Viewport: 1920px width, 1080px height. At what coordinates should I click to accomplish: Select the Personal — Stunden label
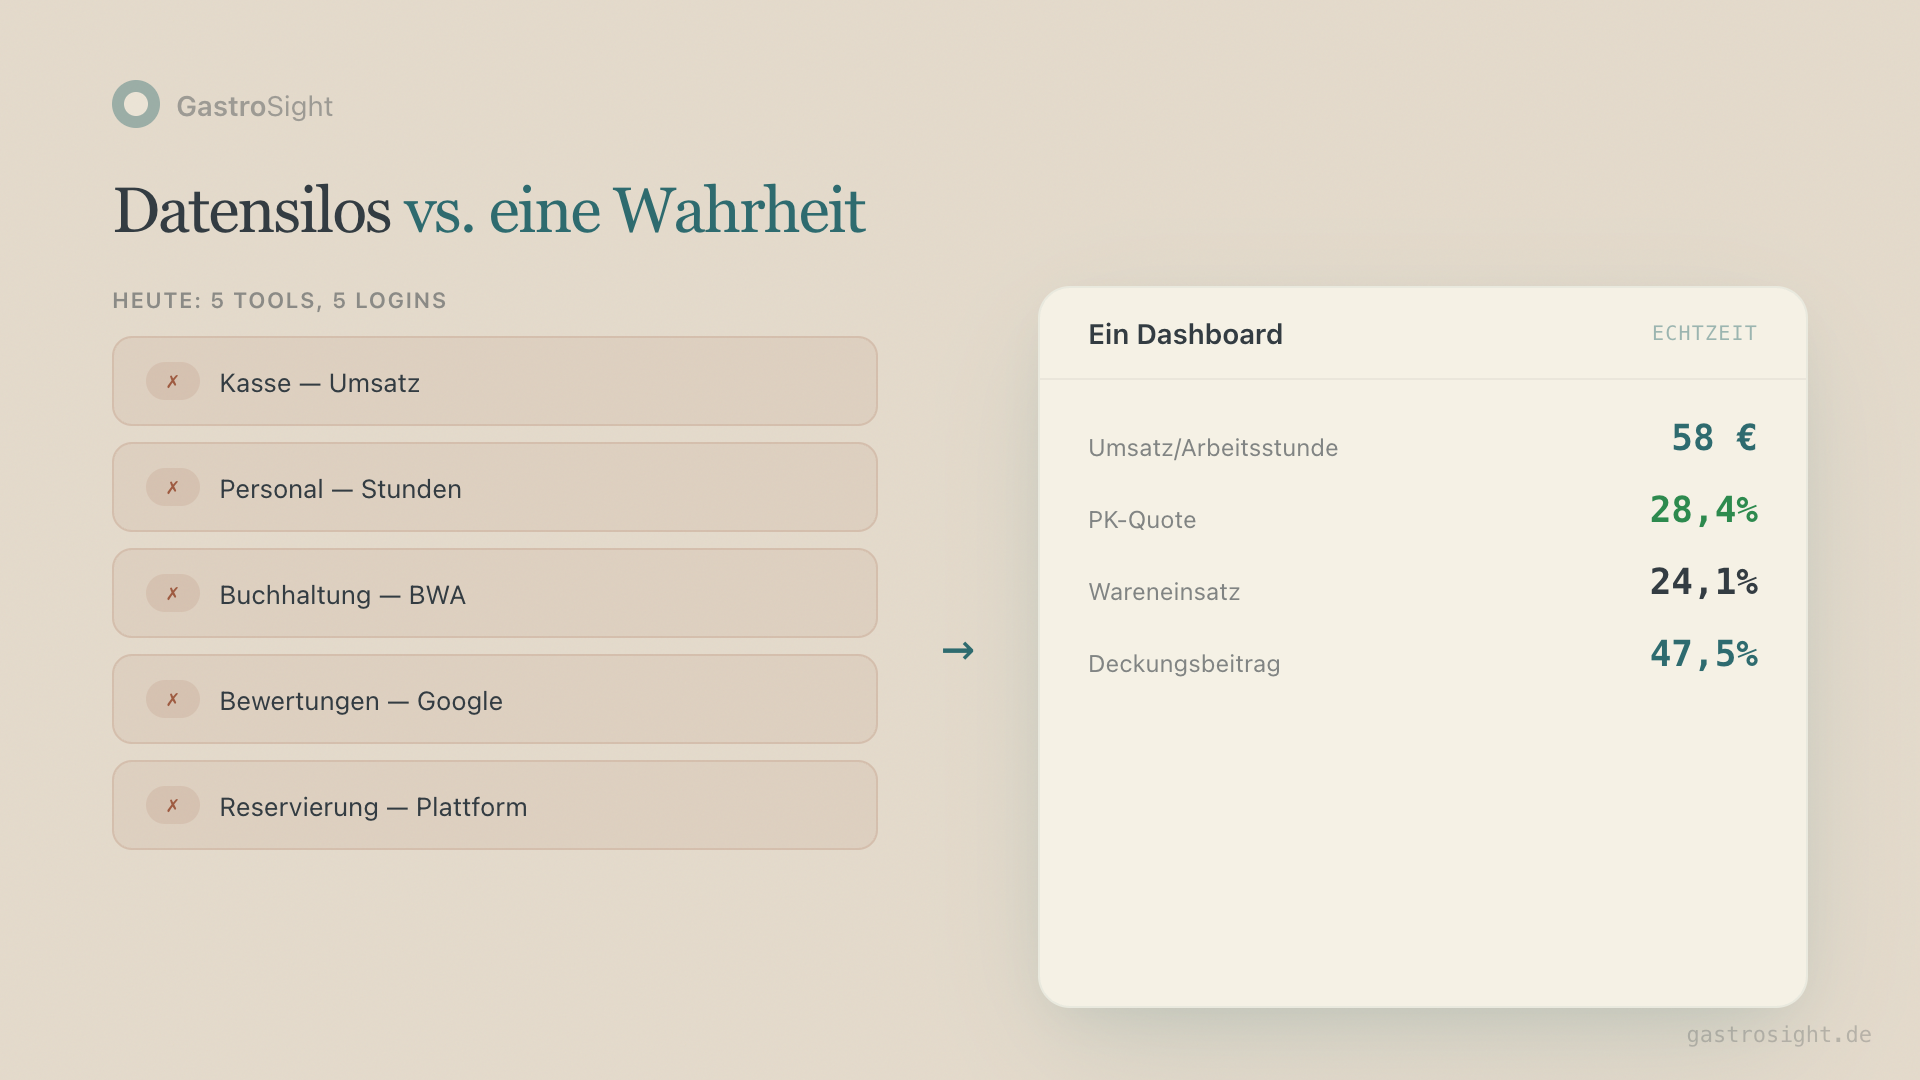[340, 489]
